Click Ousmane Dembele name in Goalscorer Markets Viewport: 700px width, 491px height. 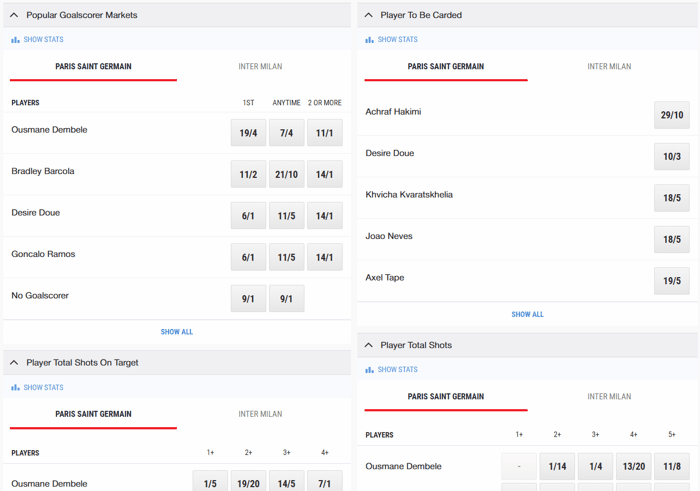coord(49,130)
